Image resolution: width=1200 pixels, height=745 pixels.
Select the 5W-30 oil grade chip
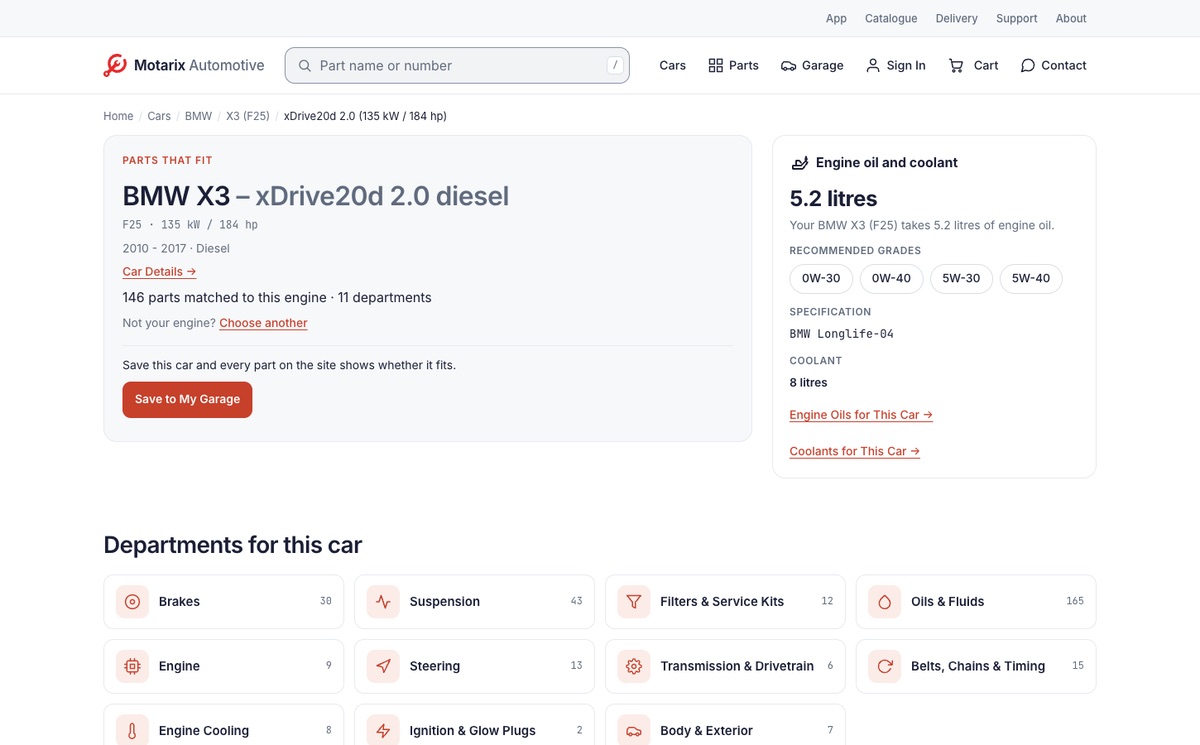click(961, 278)
